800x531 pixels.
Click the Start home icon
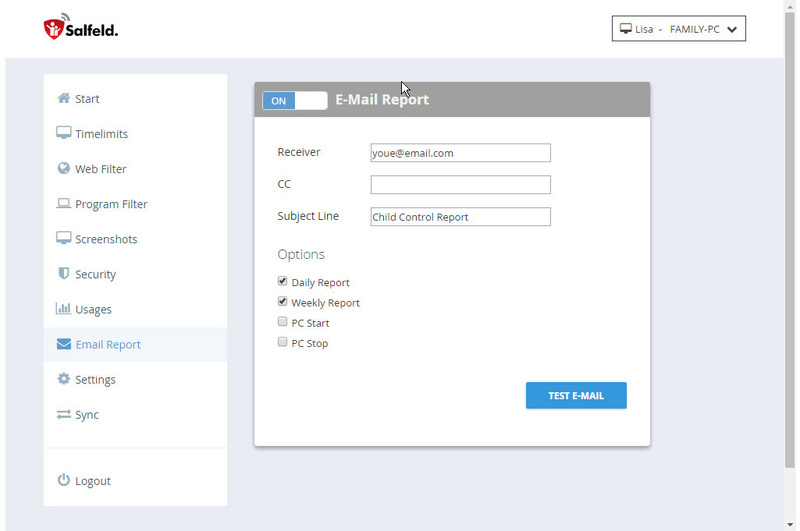coord(64,98)
